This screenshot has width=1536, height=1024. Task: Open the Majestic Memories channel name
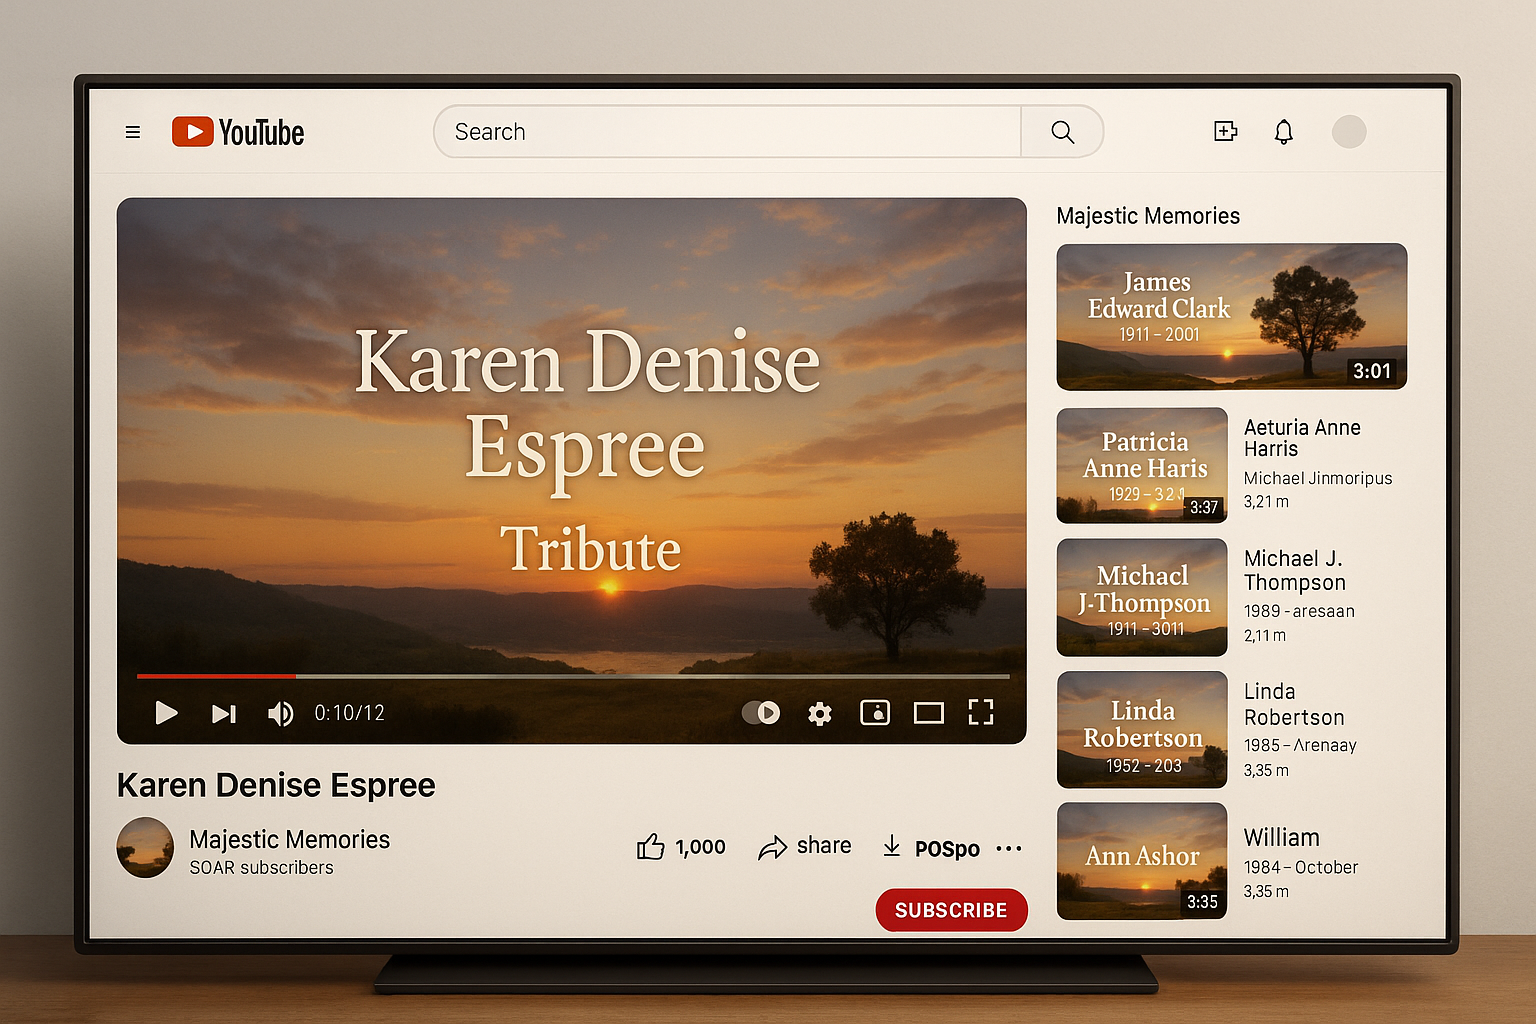289,839
